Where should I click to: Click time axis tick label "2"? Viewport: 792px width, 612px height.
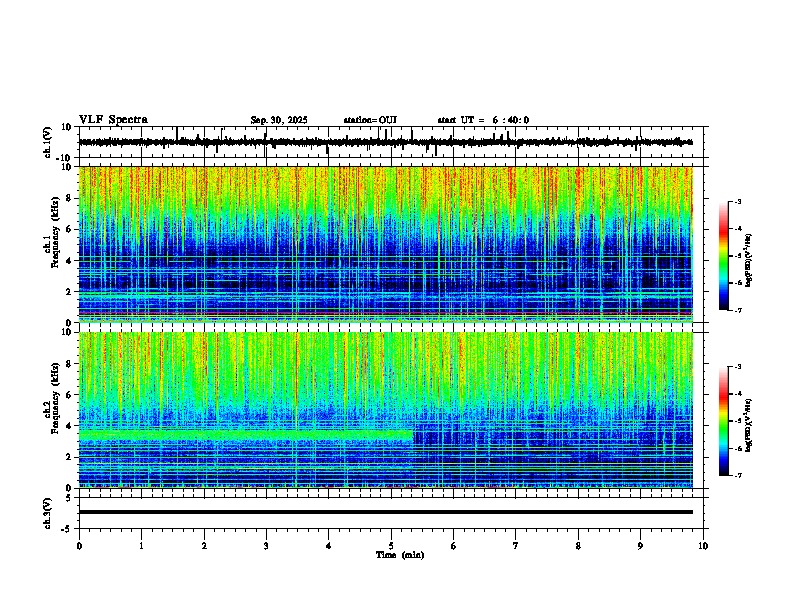point(204,546)
